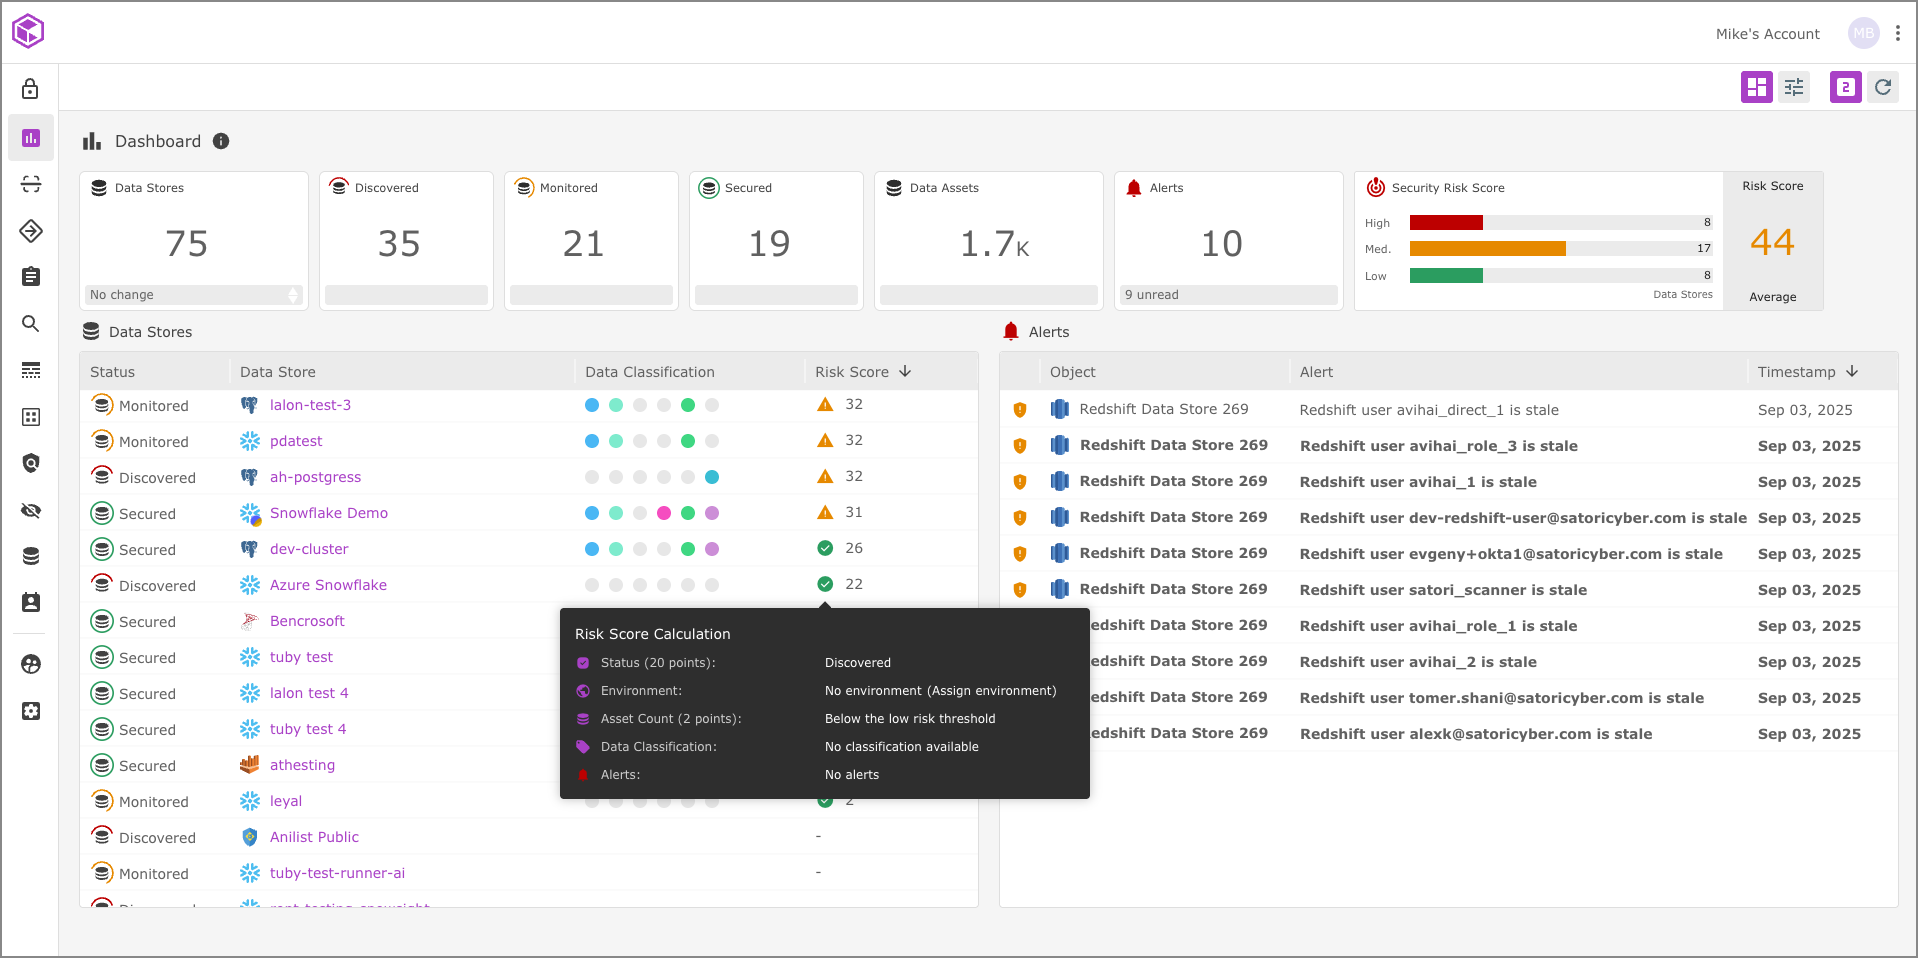Click the shield search icon in sidebar
The image size is (1918, 958).
(x=30, y=463)
